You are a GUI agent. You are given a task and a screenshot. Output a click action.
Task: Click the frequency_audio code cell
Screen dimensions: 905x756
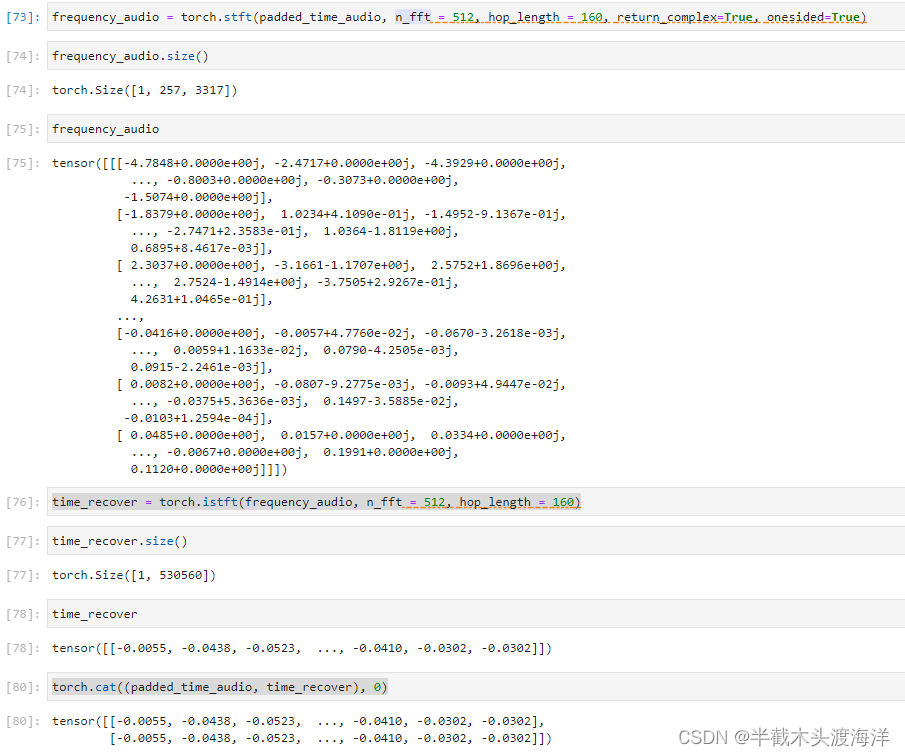pyautogui.click(x=476, y=129)
